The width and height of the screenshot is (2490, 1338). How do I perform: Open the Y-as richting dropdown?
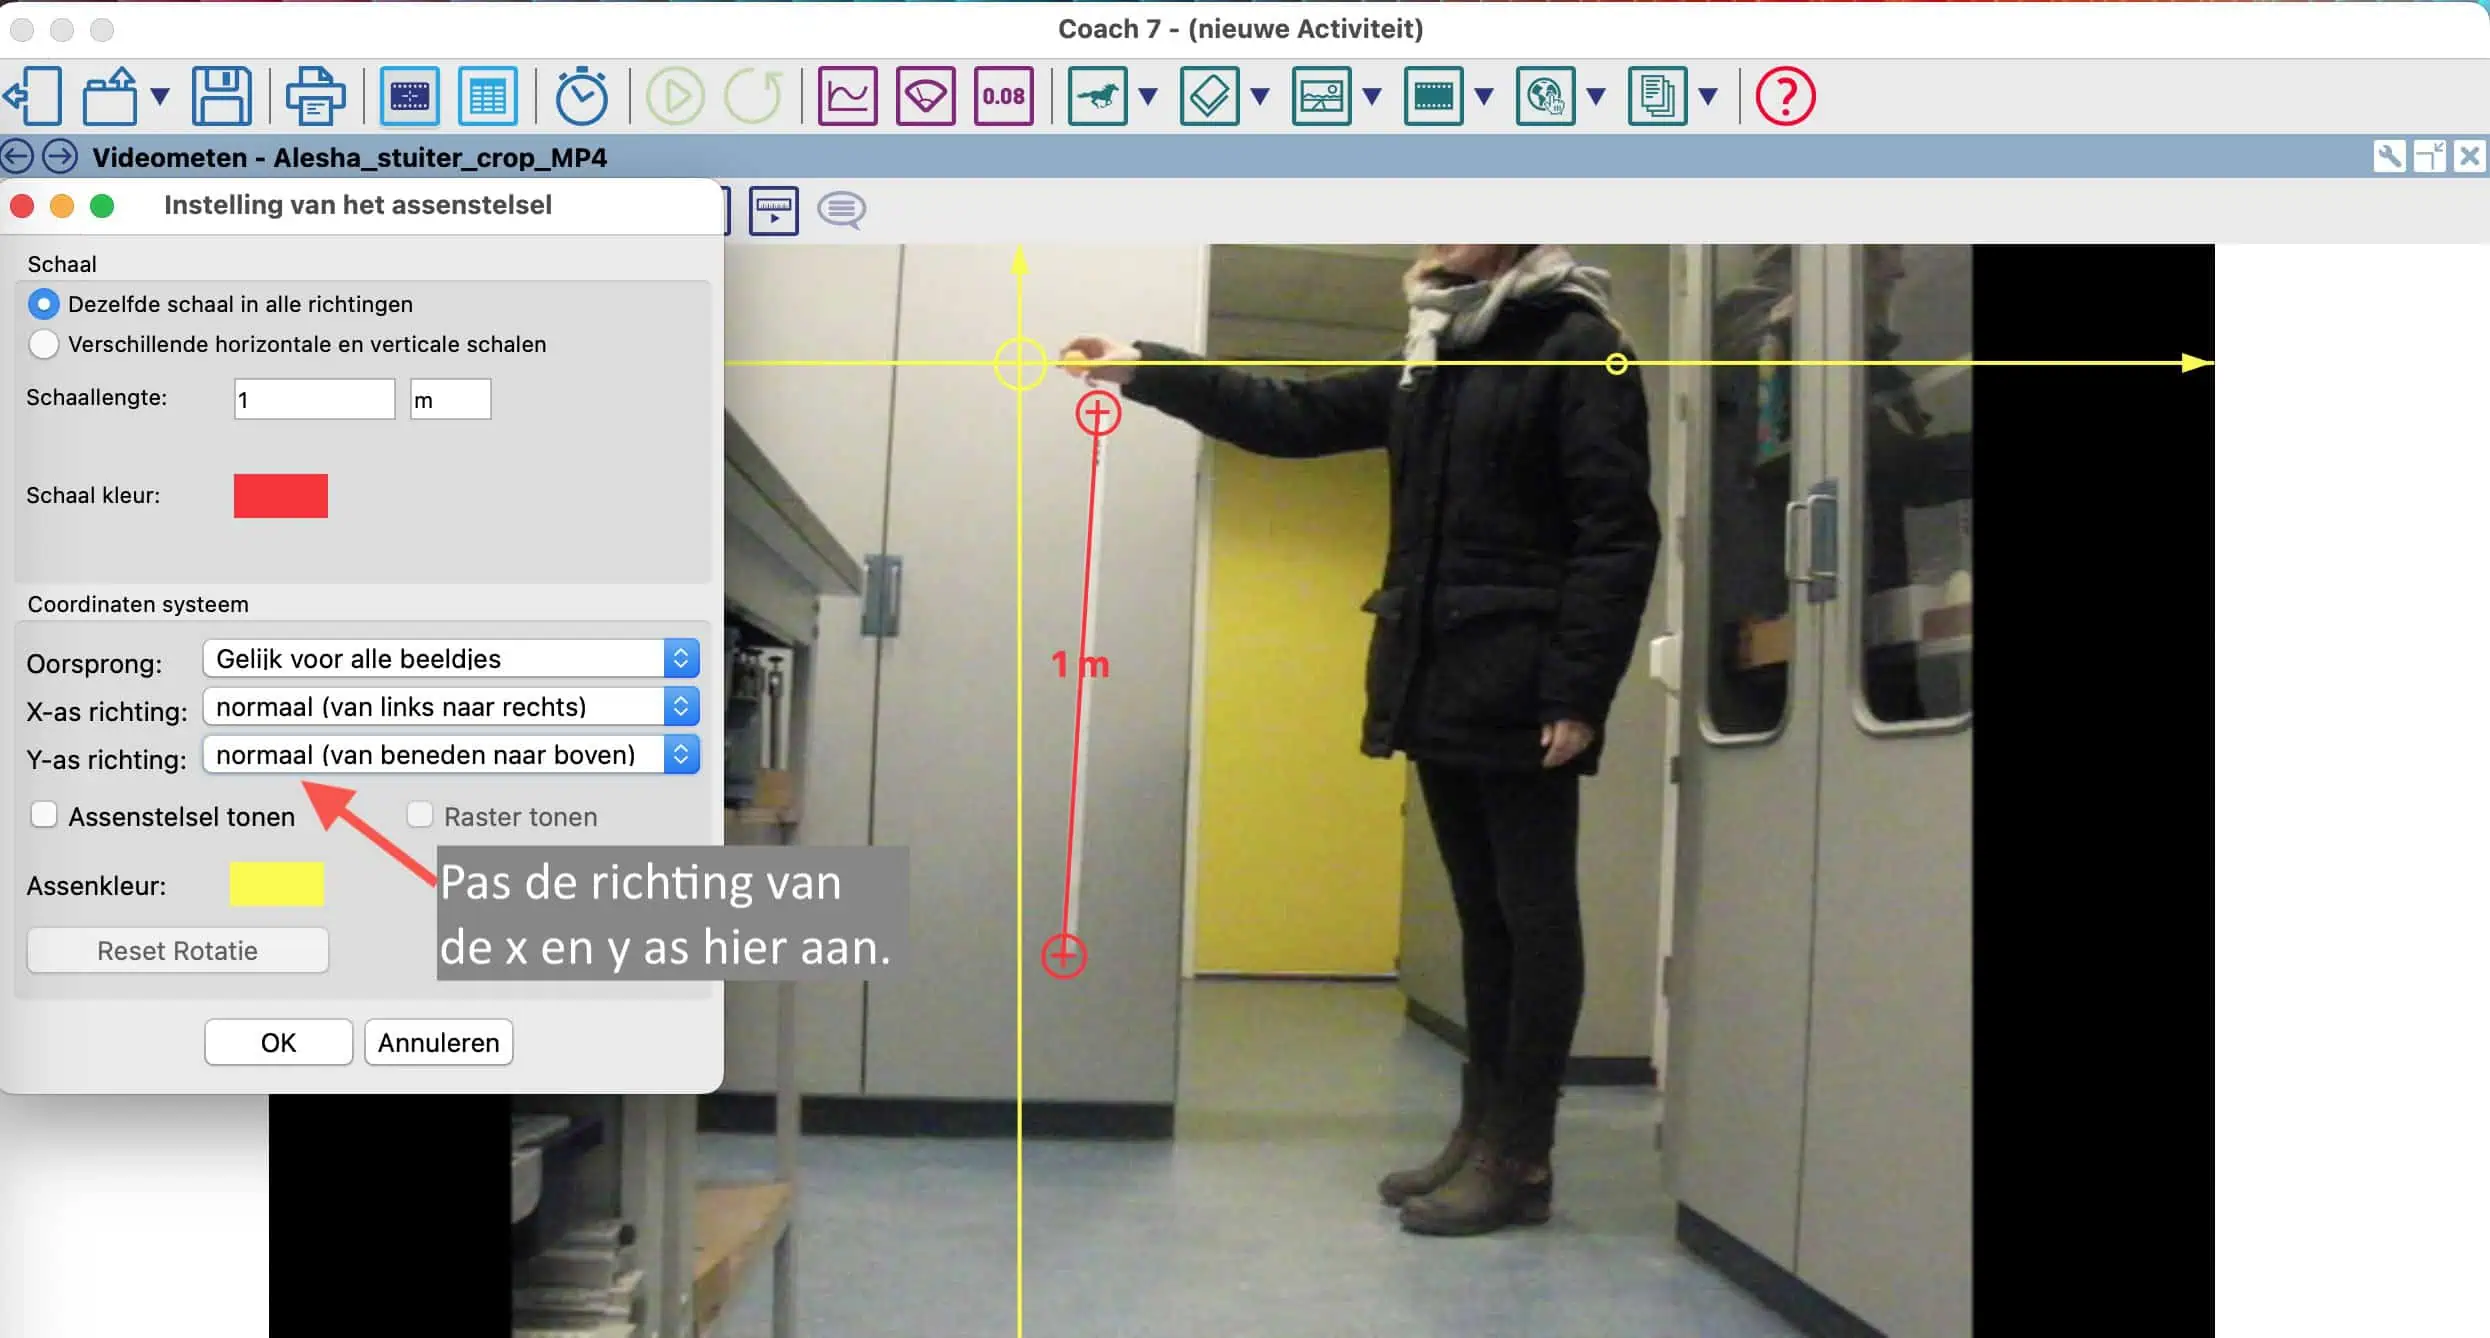click(451, 754)
